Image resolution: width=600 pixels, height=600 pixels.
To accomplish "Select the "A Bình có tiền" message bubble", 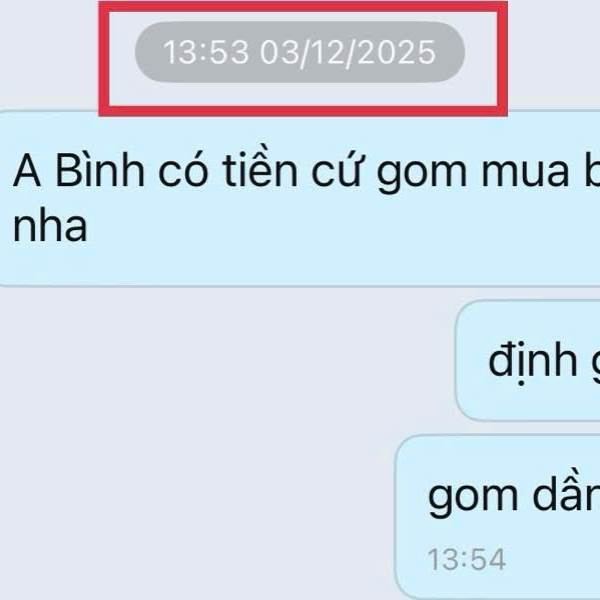I will tap(300, 198).
